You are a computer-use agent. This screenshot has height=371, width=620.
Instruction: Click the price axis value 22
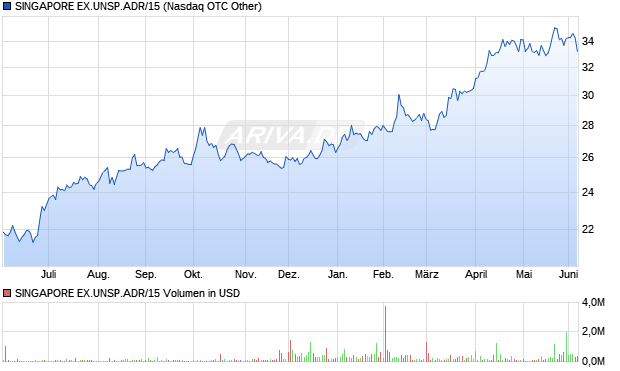coord(588,229)
